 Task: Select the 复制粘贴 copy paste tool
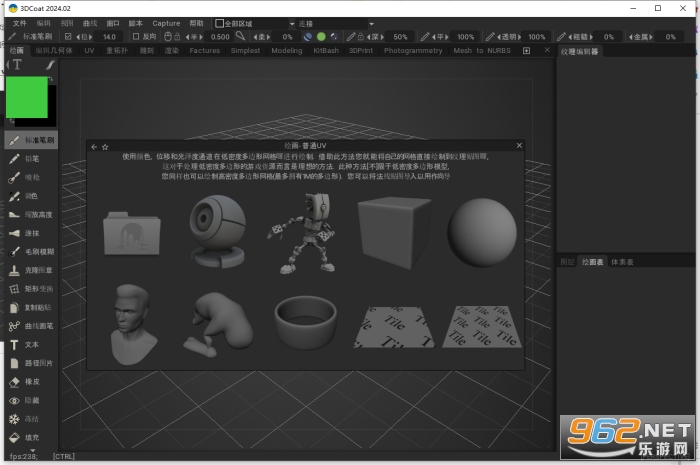pos(31,307)
